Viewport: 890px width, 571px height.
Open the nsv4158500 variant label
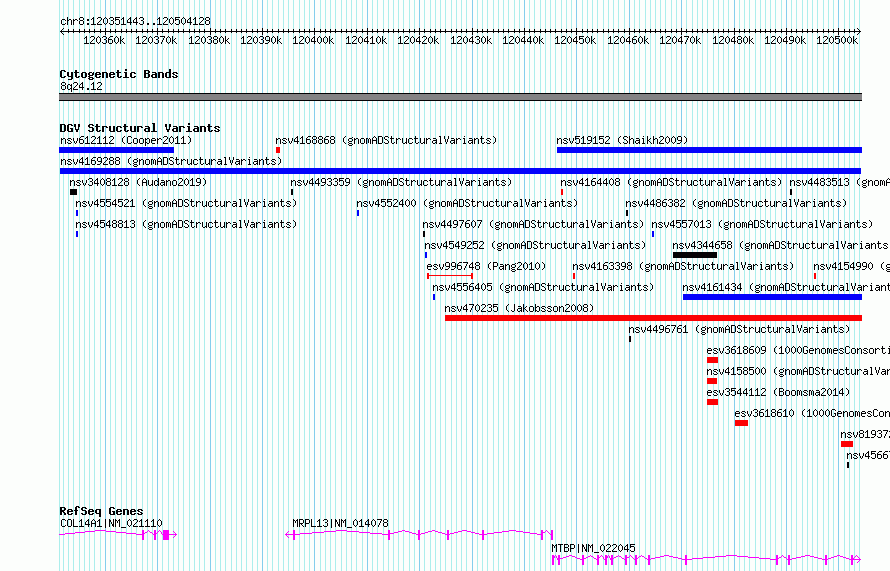point(798,371)
